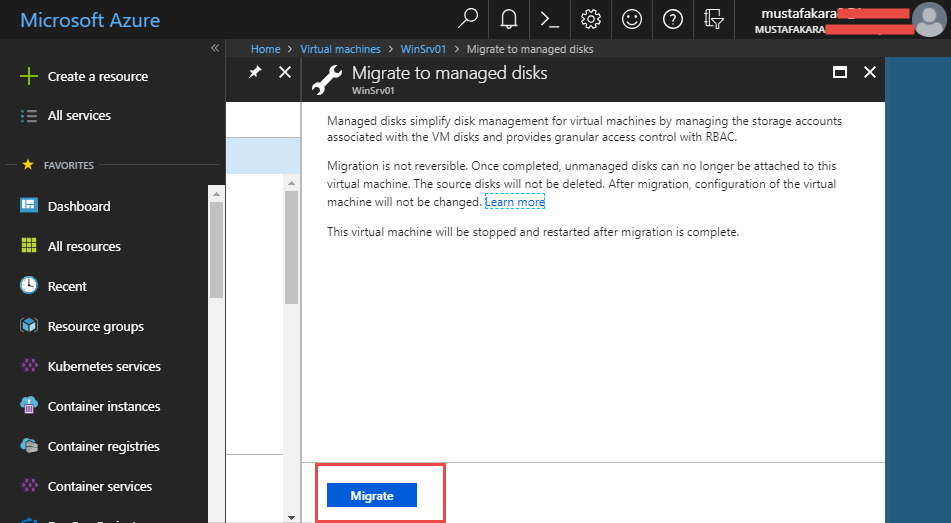The width and height of the screenshot is (951, 523).
Task: Go to WinSrv01 breadcrumb link
Action: (423, 49)
